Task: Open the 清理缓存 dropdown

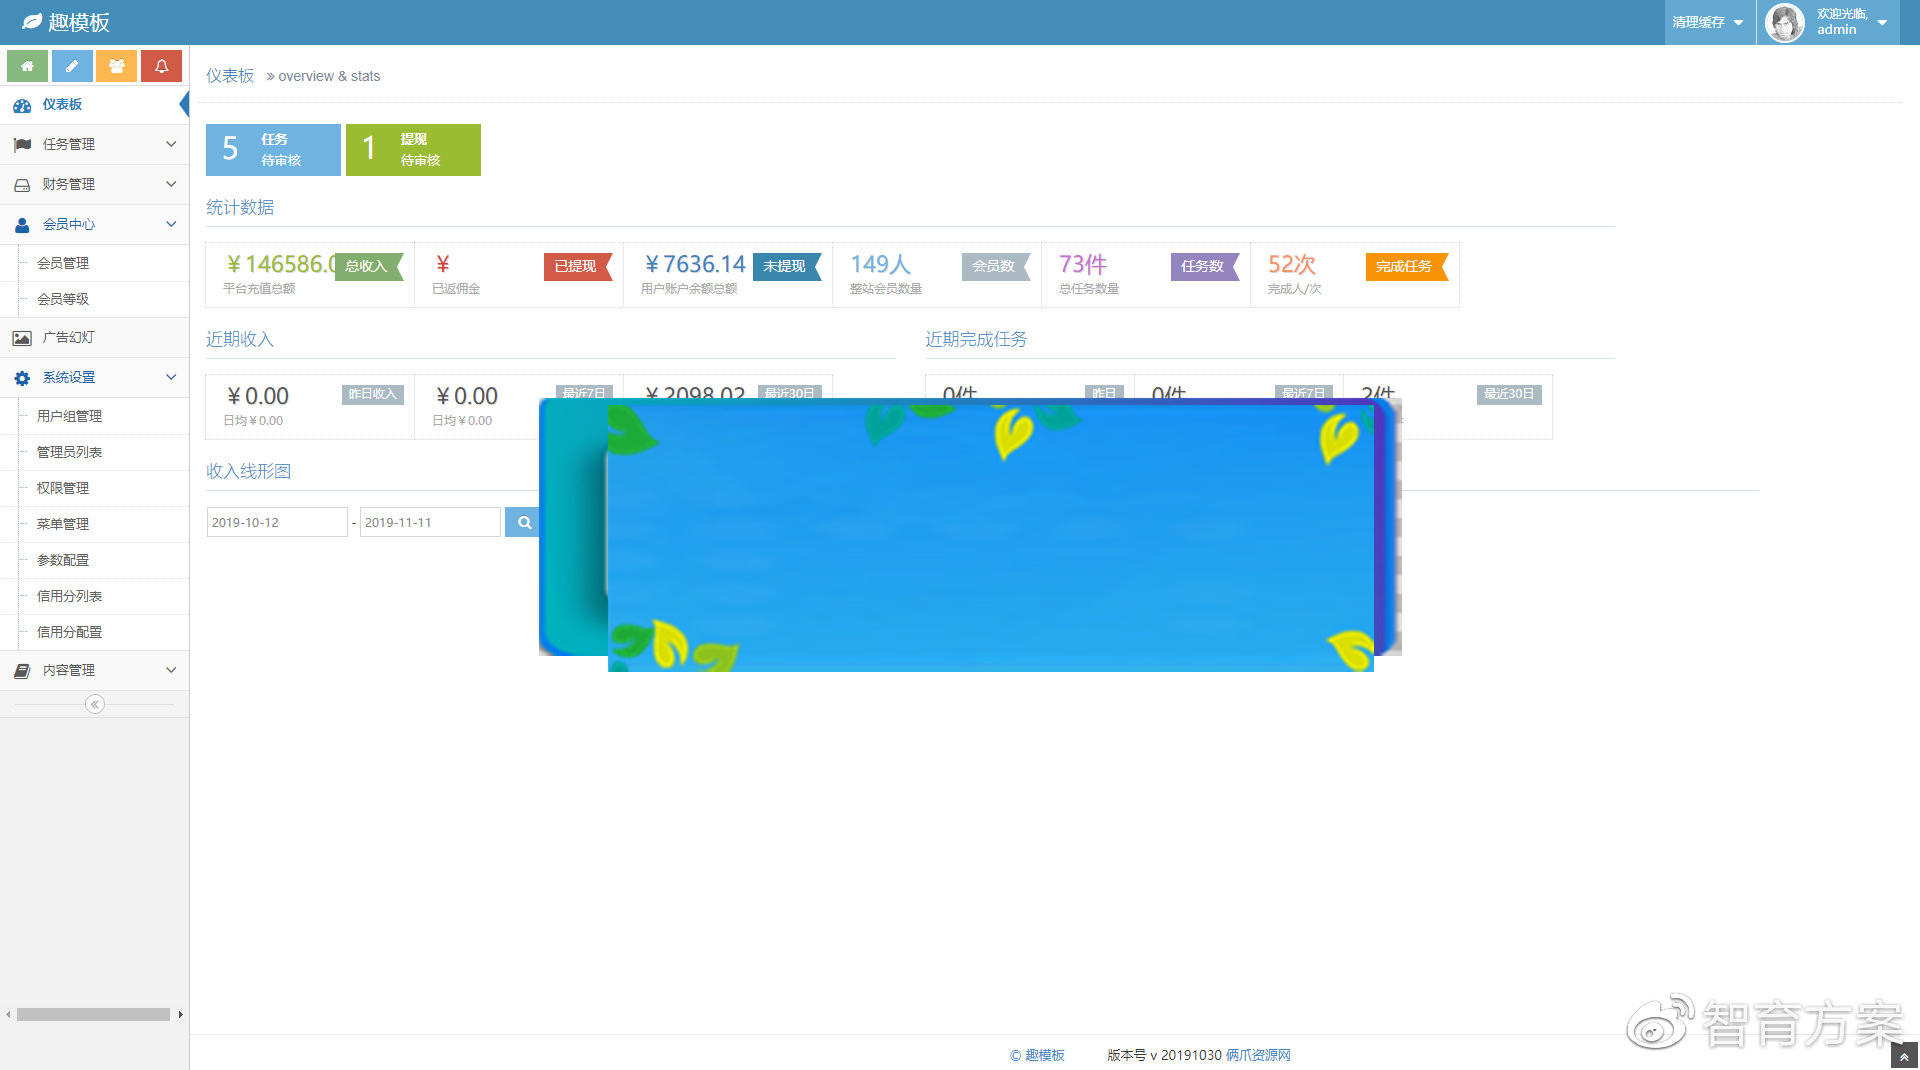Action: 1708,22
